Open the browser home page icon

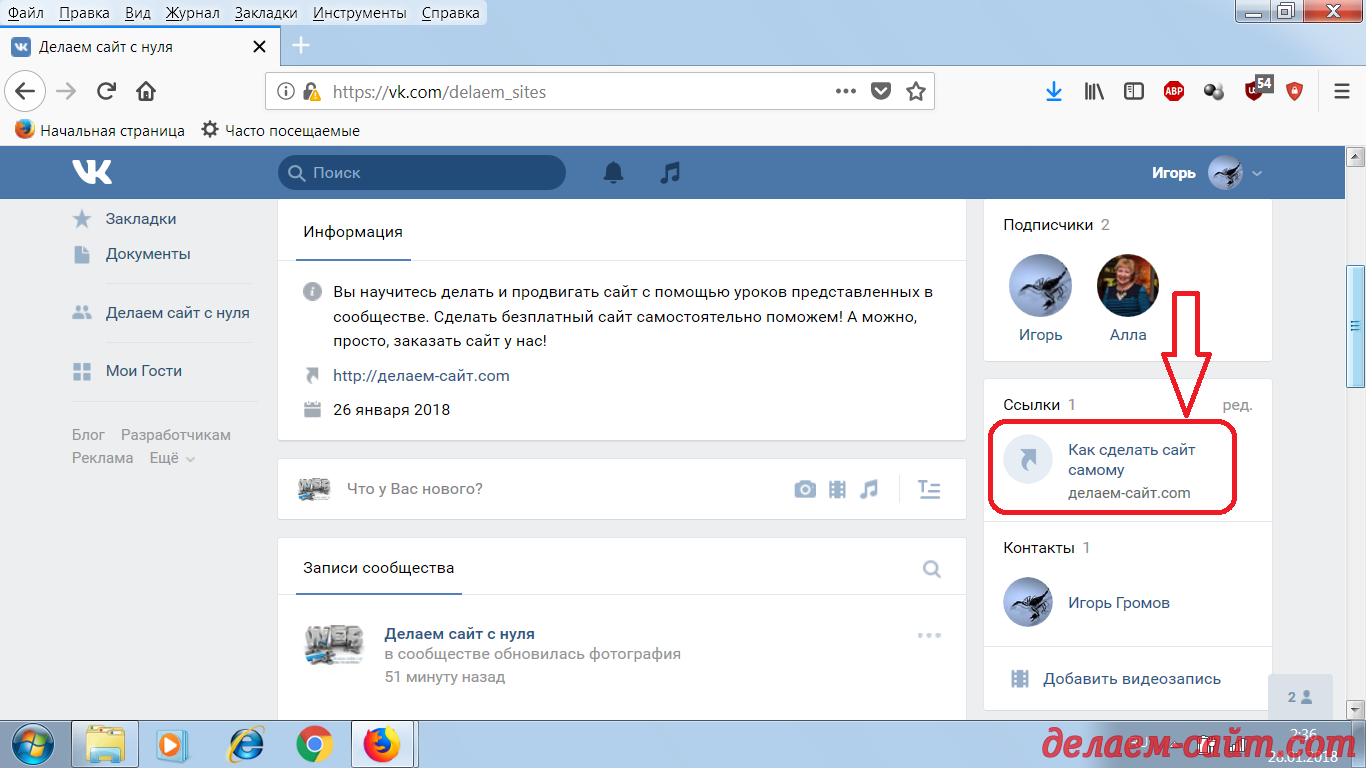(146, 92)
